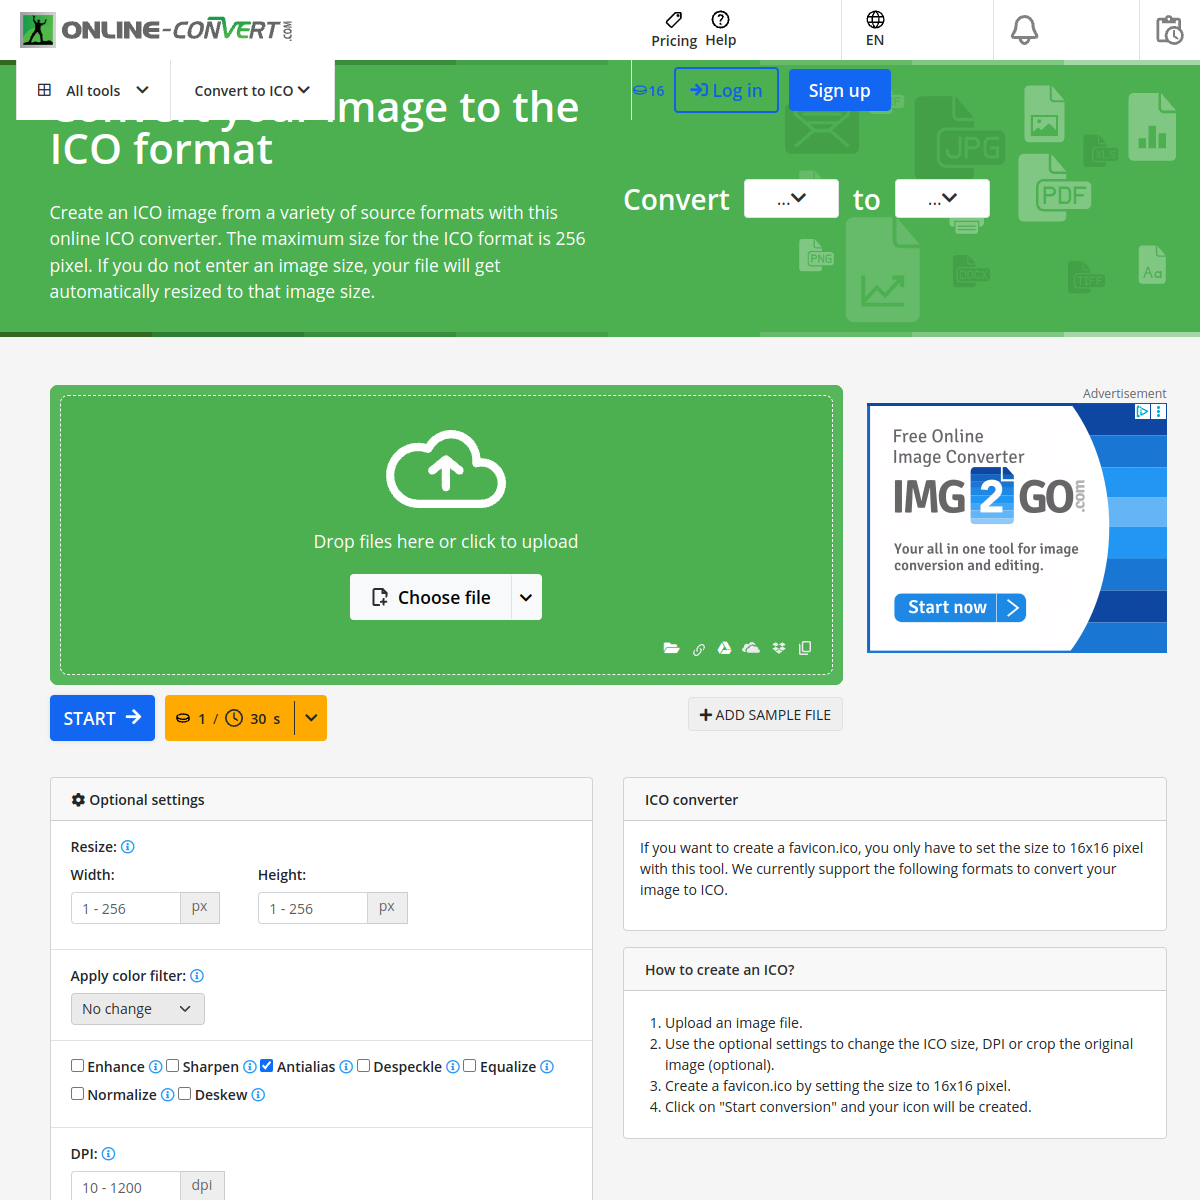Click the OneDrive cloud upload icon
This screenshot has width=1200, height=1200.
[x=751, y=648]
